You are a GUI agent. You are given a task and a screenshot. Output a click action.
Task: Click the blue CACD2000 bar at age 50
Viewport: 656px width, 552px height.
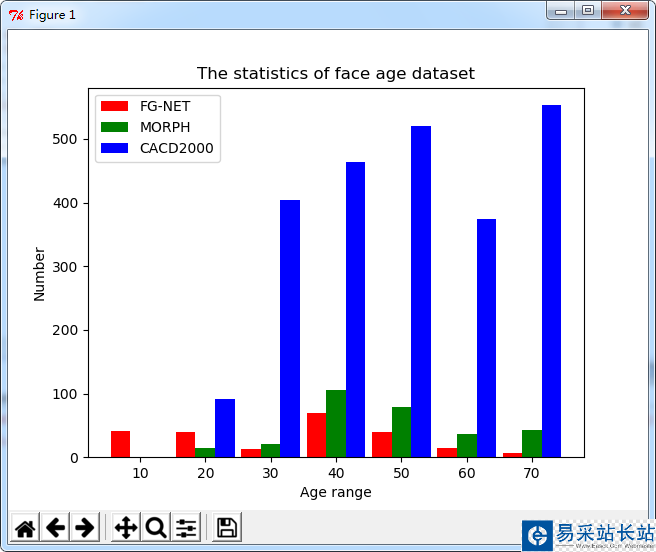[x=421, y=292]
